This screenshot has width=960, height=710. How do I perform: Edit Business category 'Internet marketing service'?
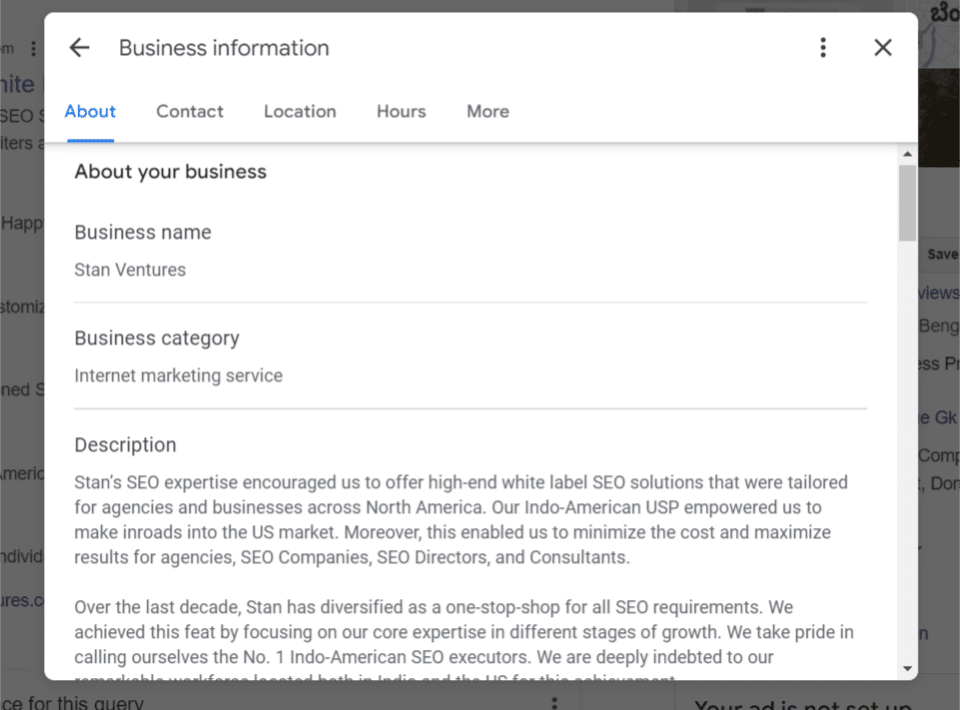pos(178,376)
